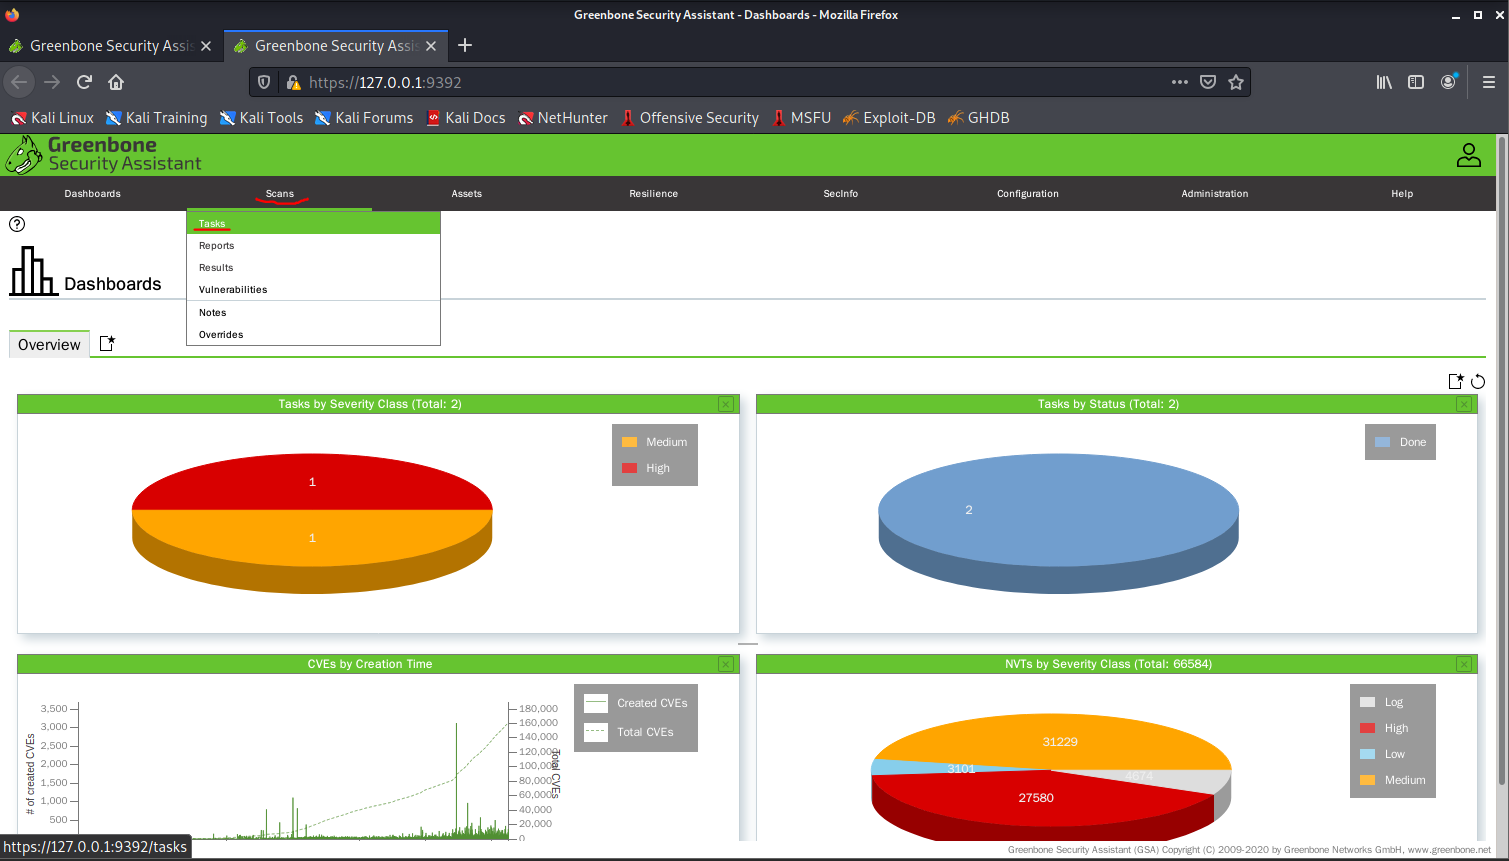Open Help menu
This screenshot has height=861, width=1509.
point(1402,193)
